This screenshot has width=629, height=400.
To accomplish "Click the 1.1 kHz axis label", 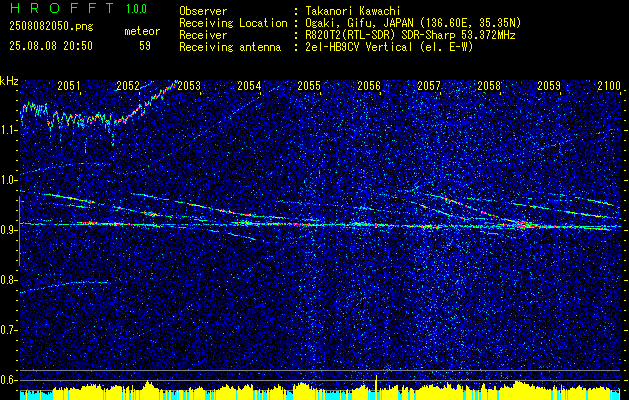I will 9,130.
